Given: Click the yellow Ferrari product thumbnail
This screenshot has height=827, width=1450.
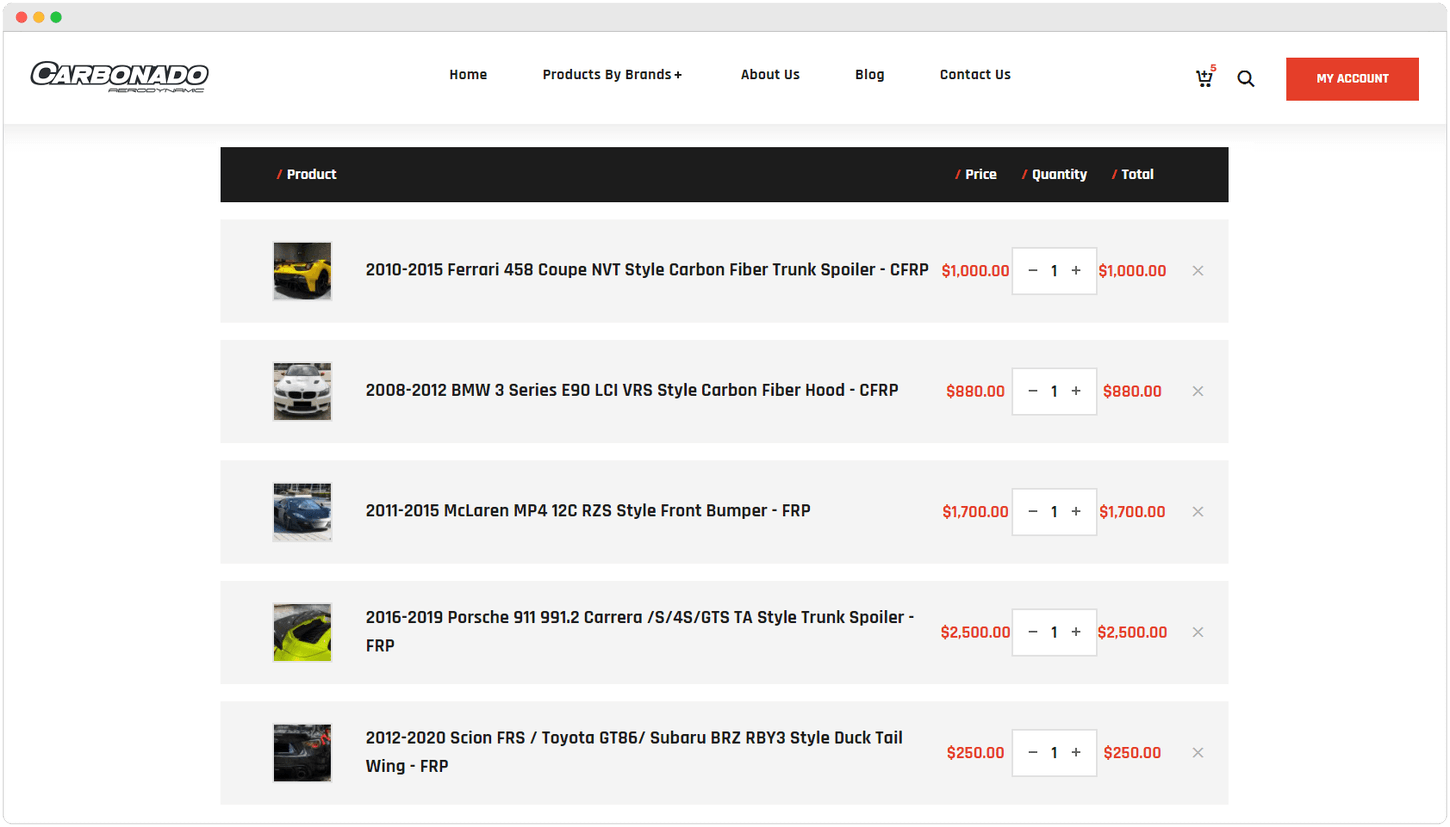Looking at the screenshot, I should tap(302, 271).
